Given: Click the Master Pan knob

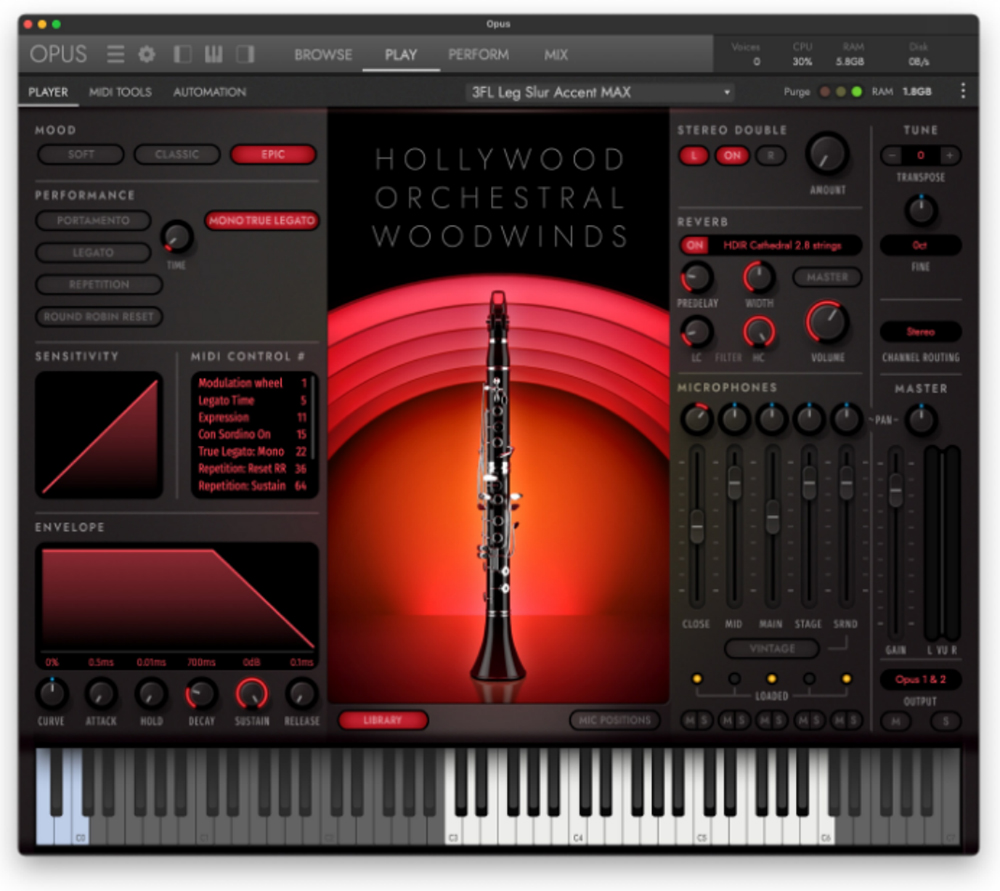Looking at the screenshot, I should 920,419.
